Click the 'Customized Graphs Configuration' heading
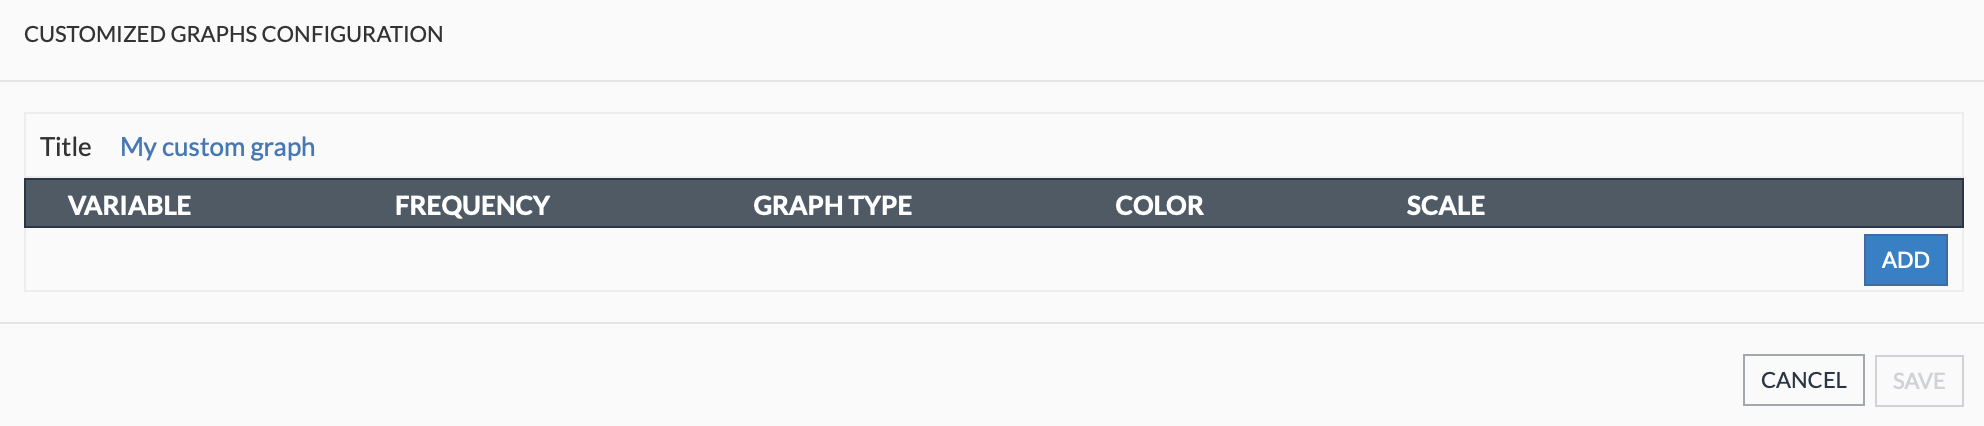This screenshot has width=1984, height=426. [233, 34]
